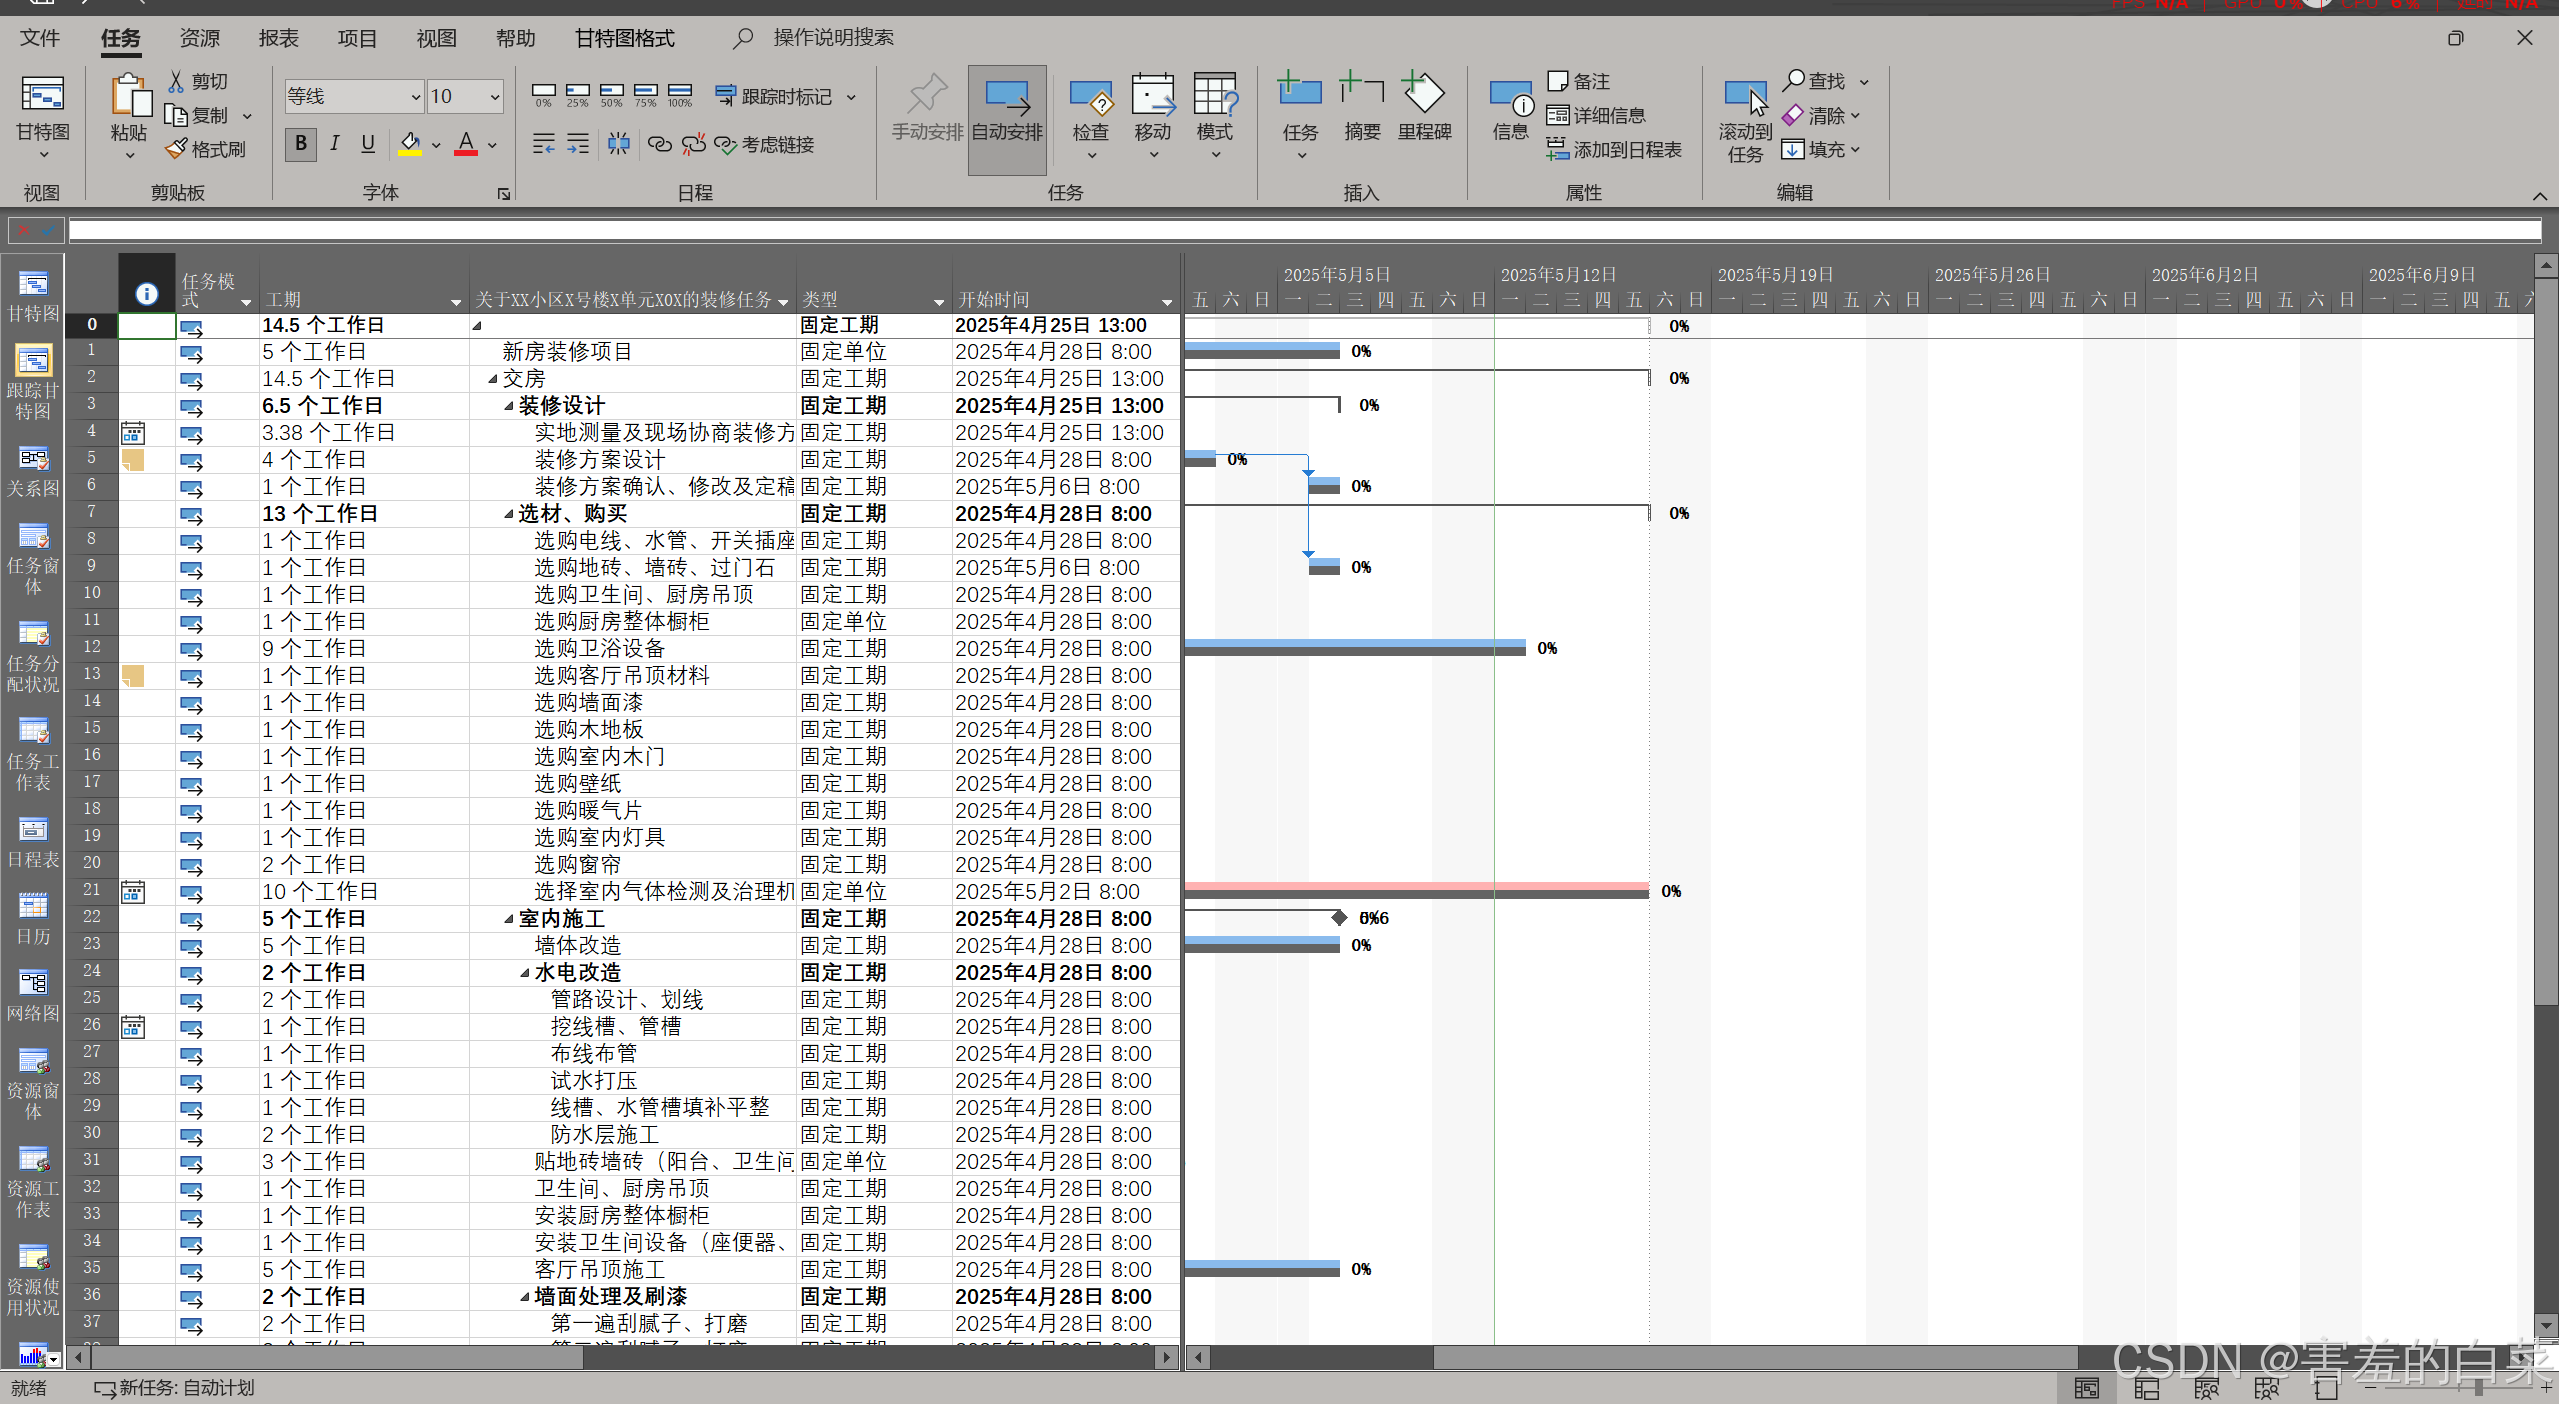2559x1404 pixels.
Task: Insert a Milestone (里程碑)
Action: tap(1423, 100)
